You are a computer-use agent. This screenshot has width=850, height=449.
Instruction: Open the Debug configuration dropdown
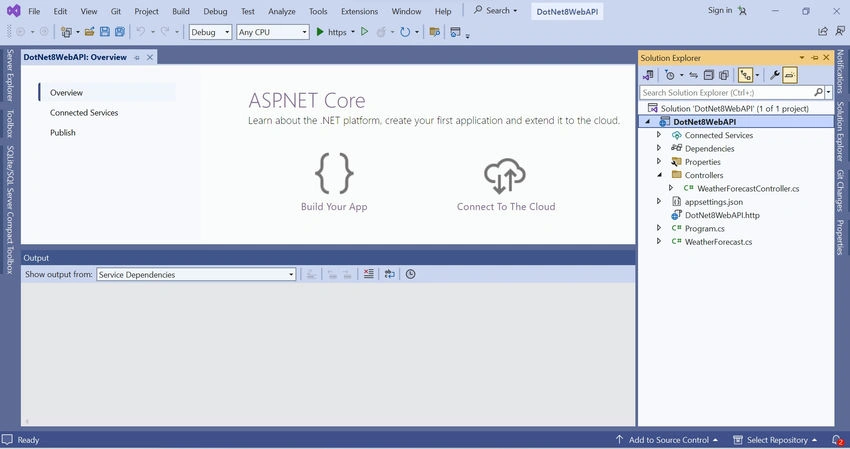(x=210, y=32)
